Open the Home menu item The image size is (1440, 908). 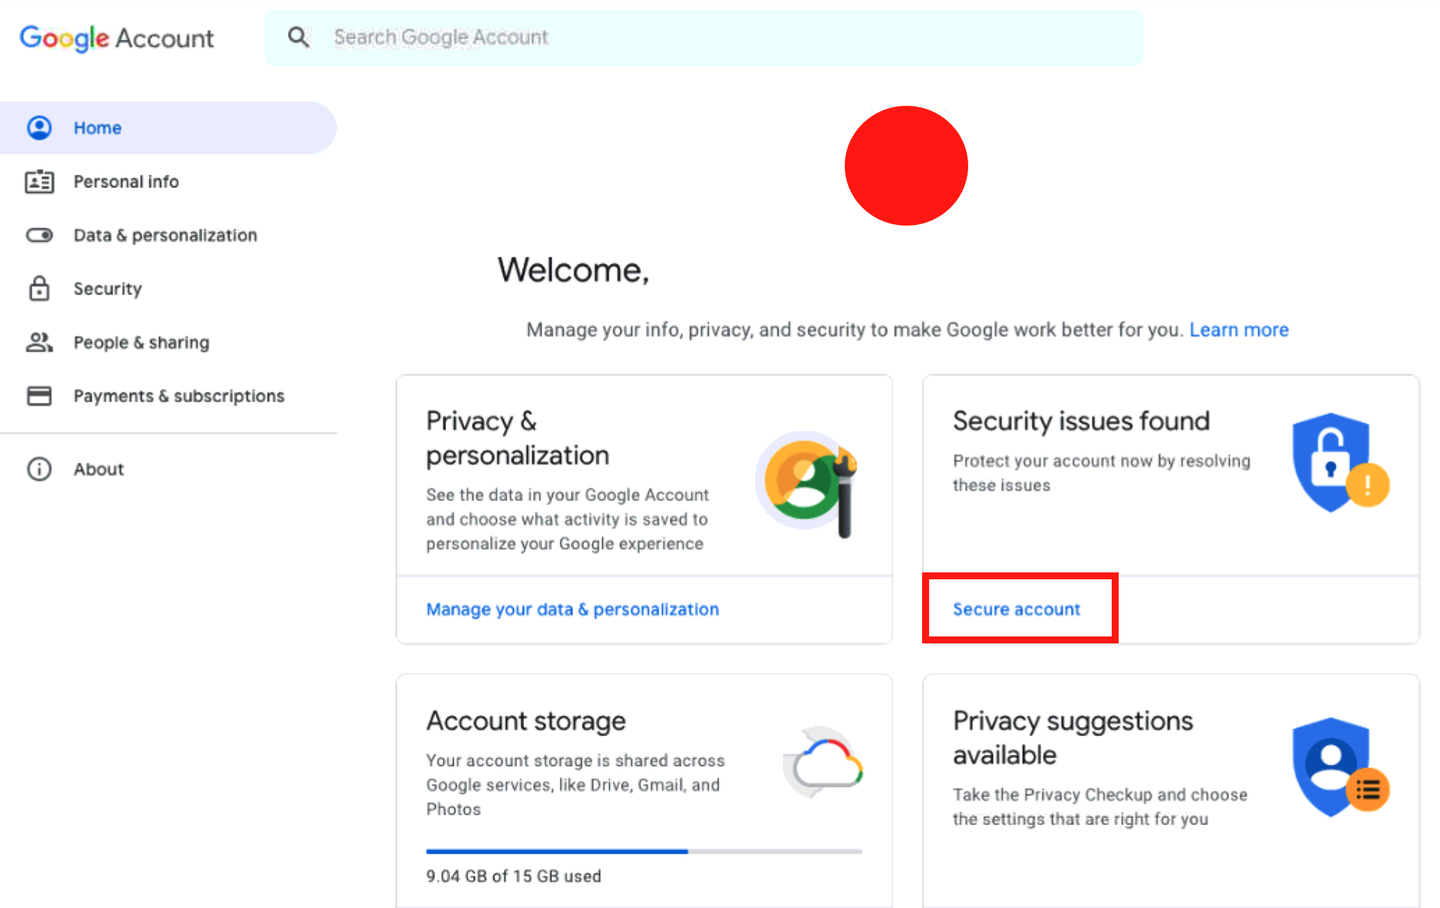[x=168, y=128]
